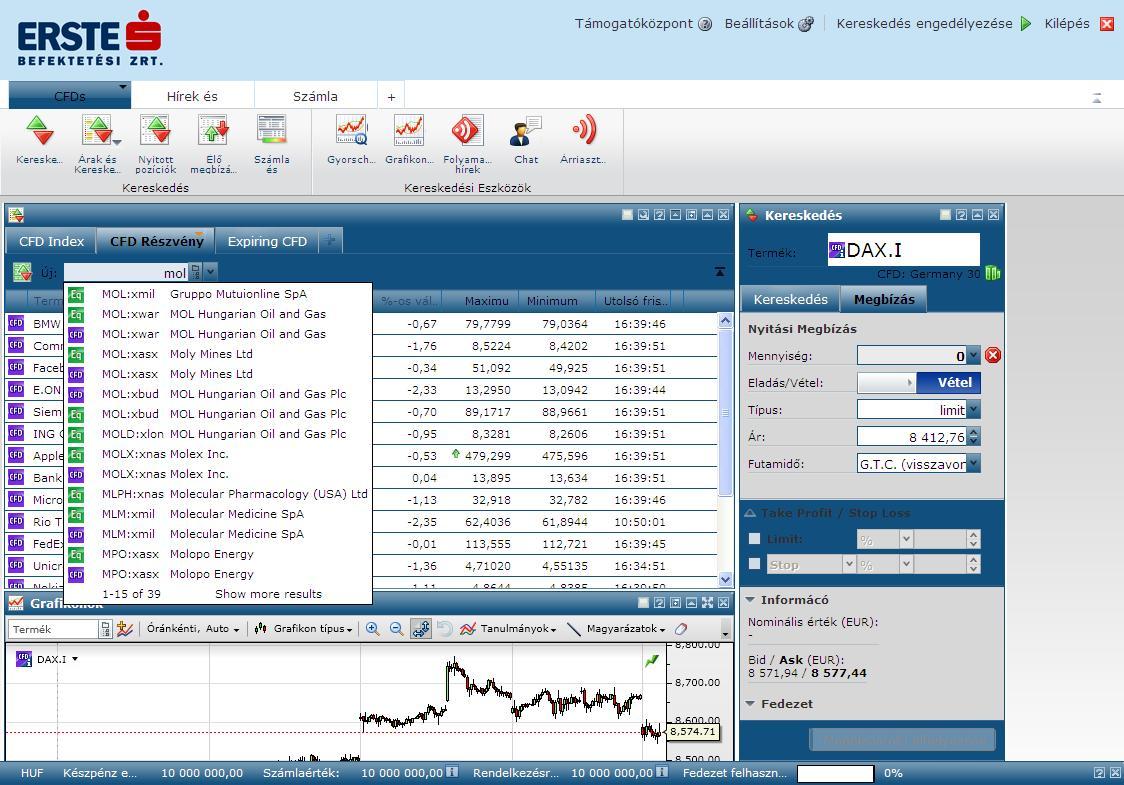Image resolution: width=1124 pixels, height=785 pixels.
Task: Clear the quantity with the red X icon
Action: point(993,356)
